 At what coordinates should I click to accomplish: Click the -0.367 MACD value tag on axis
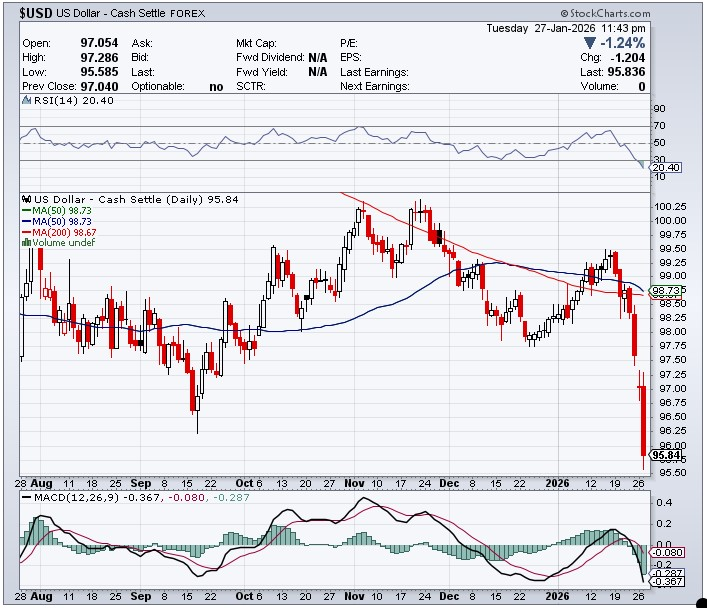(x=668, y=582)
